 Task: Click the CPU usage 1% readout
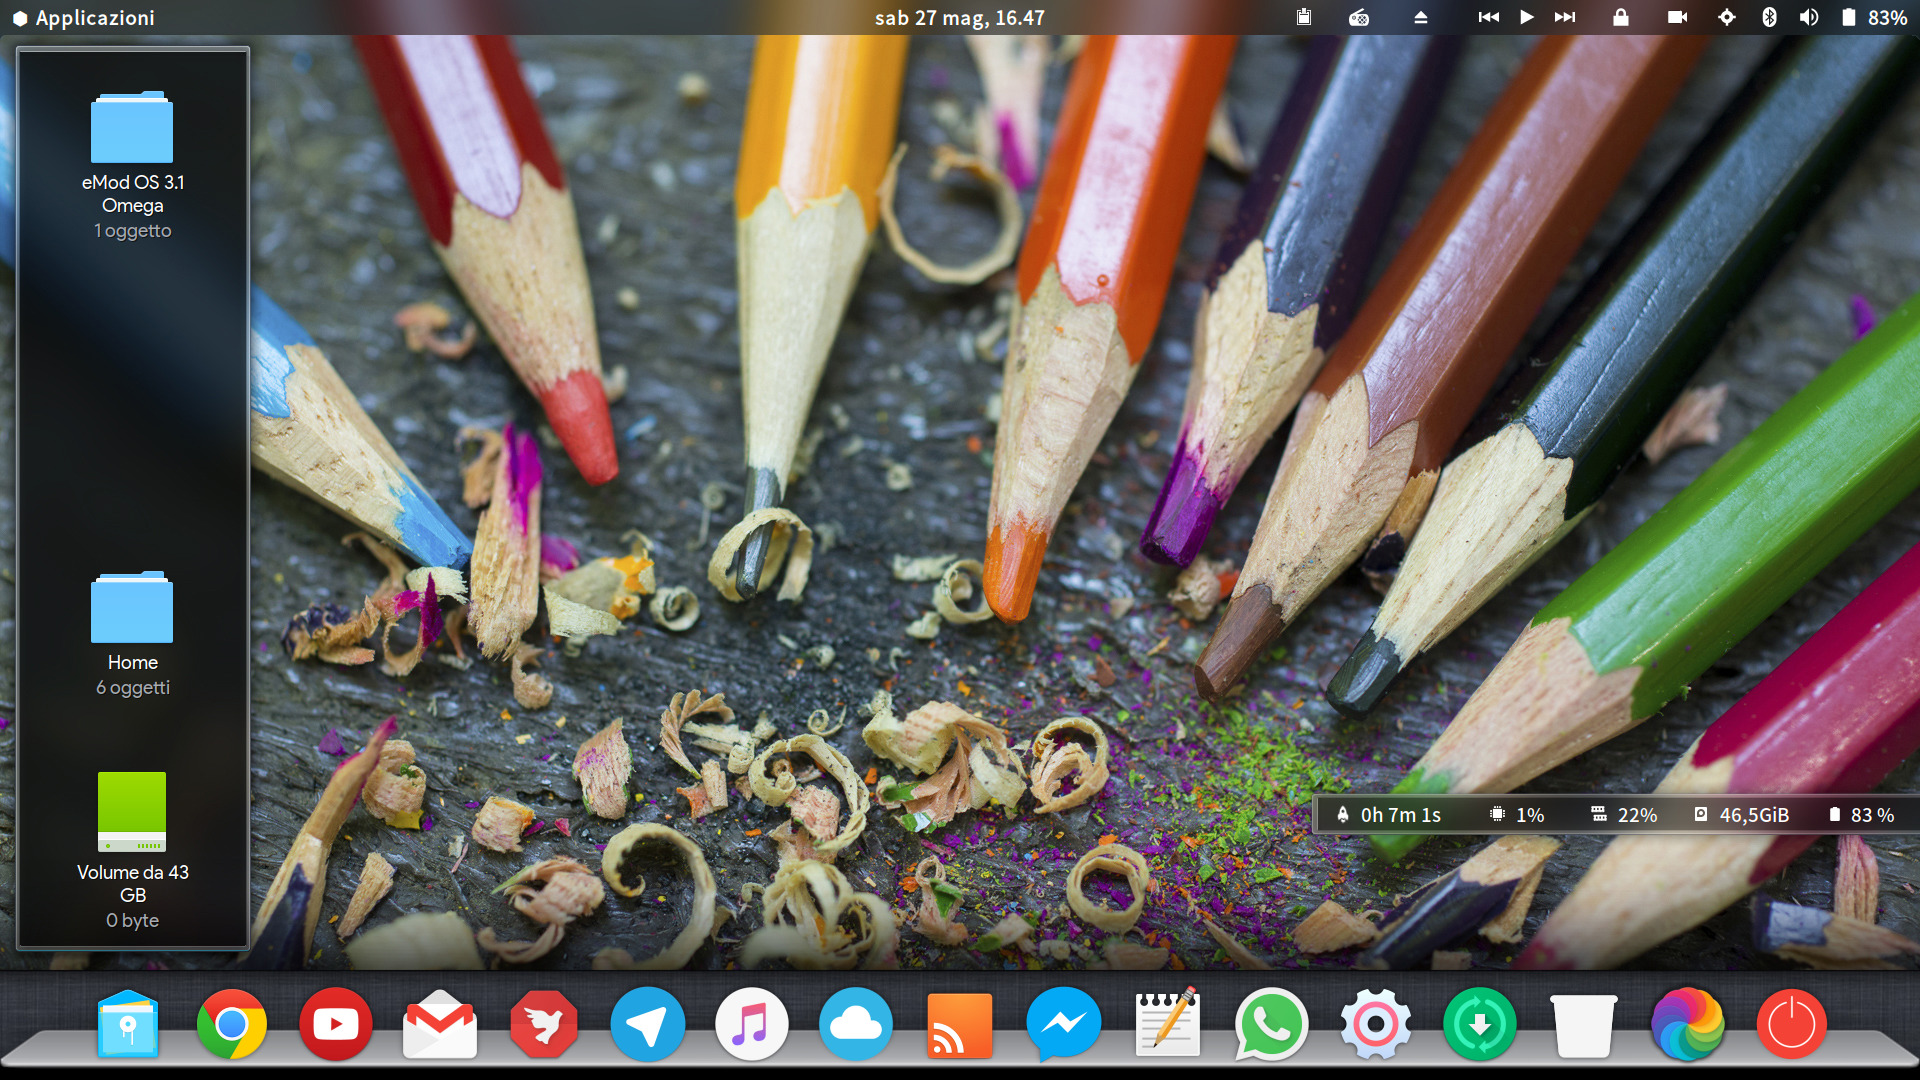(x=1518, y=815)
